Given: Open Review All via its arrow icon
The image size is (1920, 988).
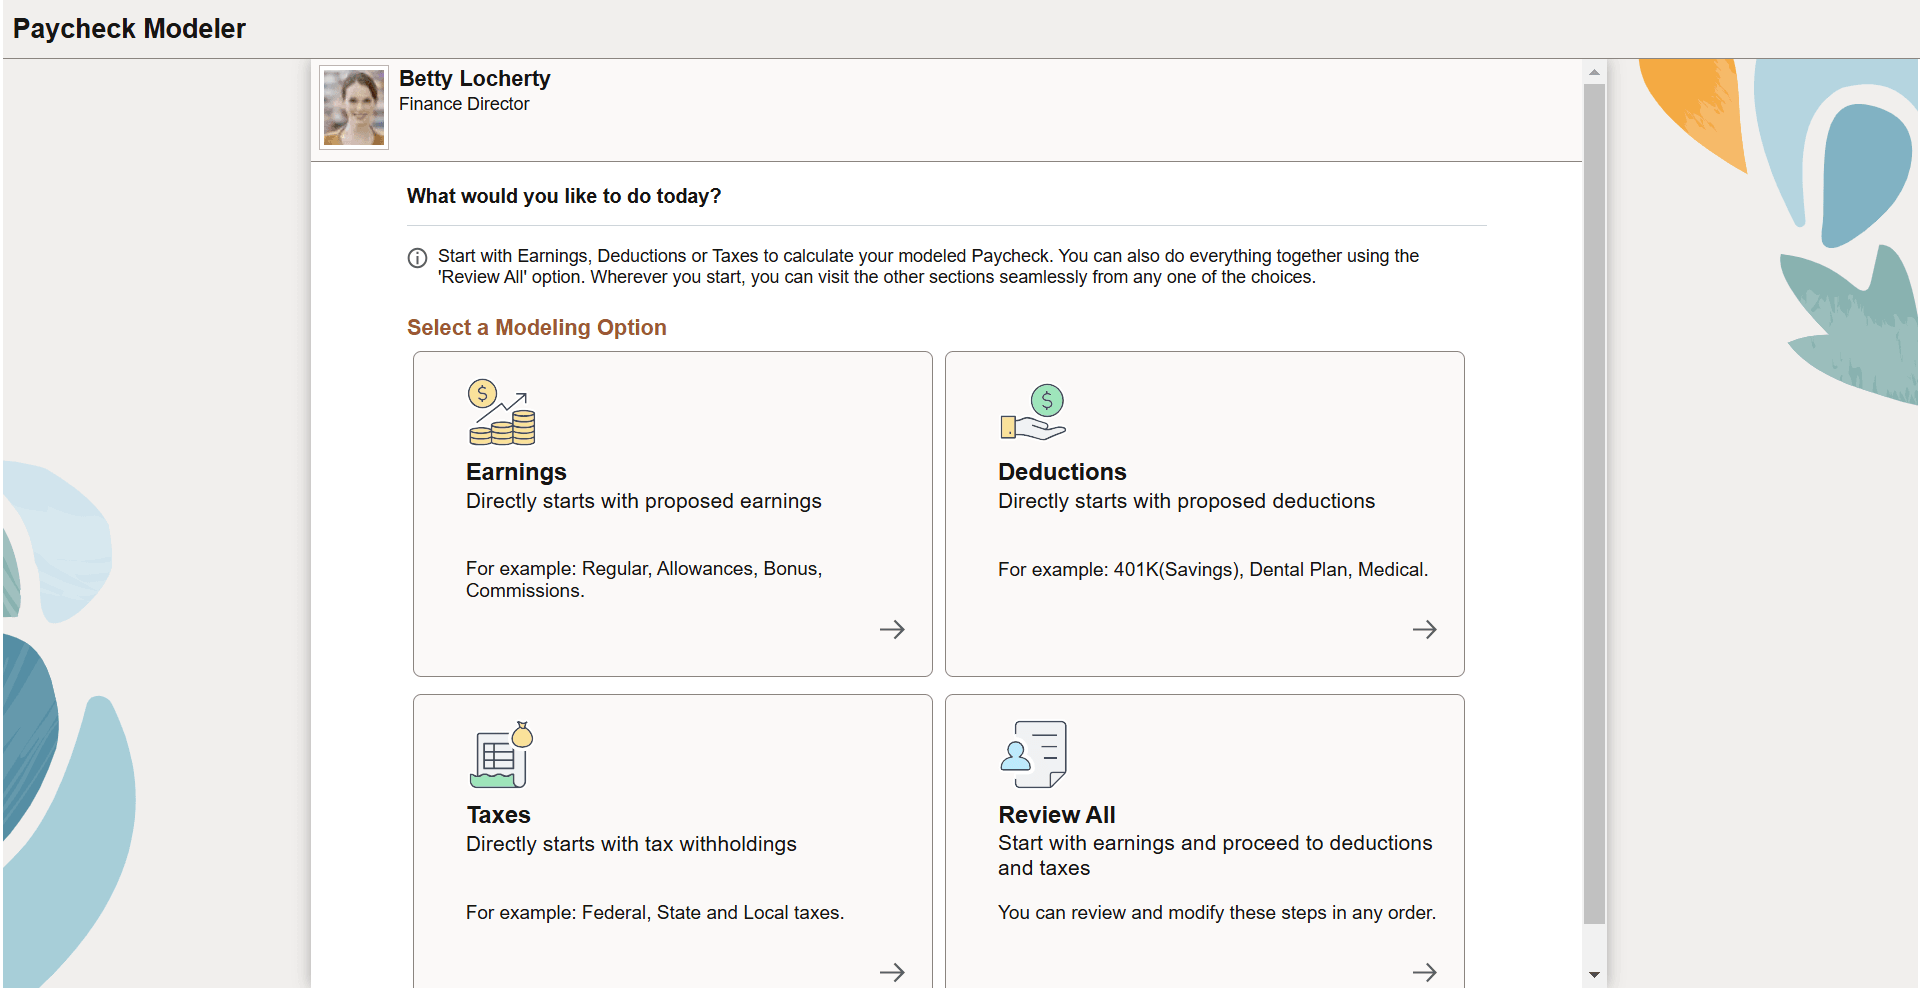Looking at the screenshot, I should [1424, 971].
